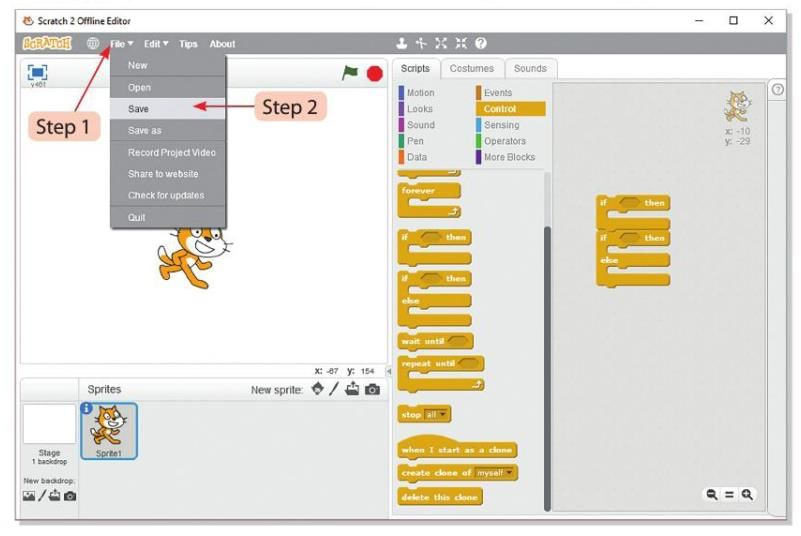
Task: Choose Save from File menu
Action: pos(168,109)
